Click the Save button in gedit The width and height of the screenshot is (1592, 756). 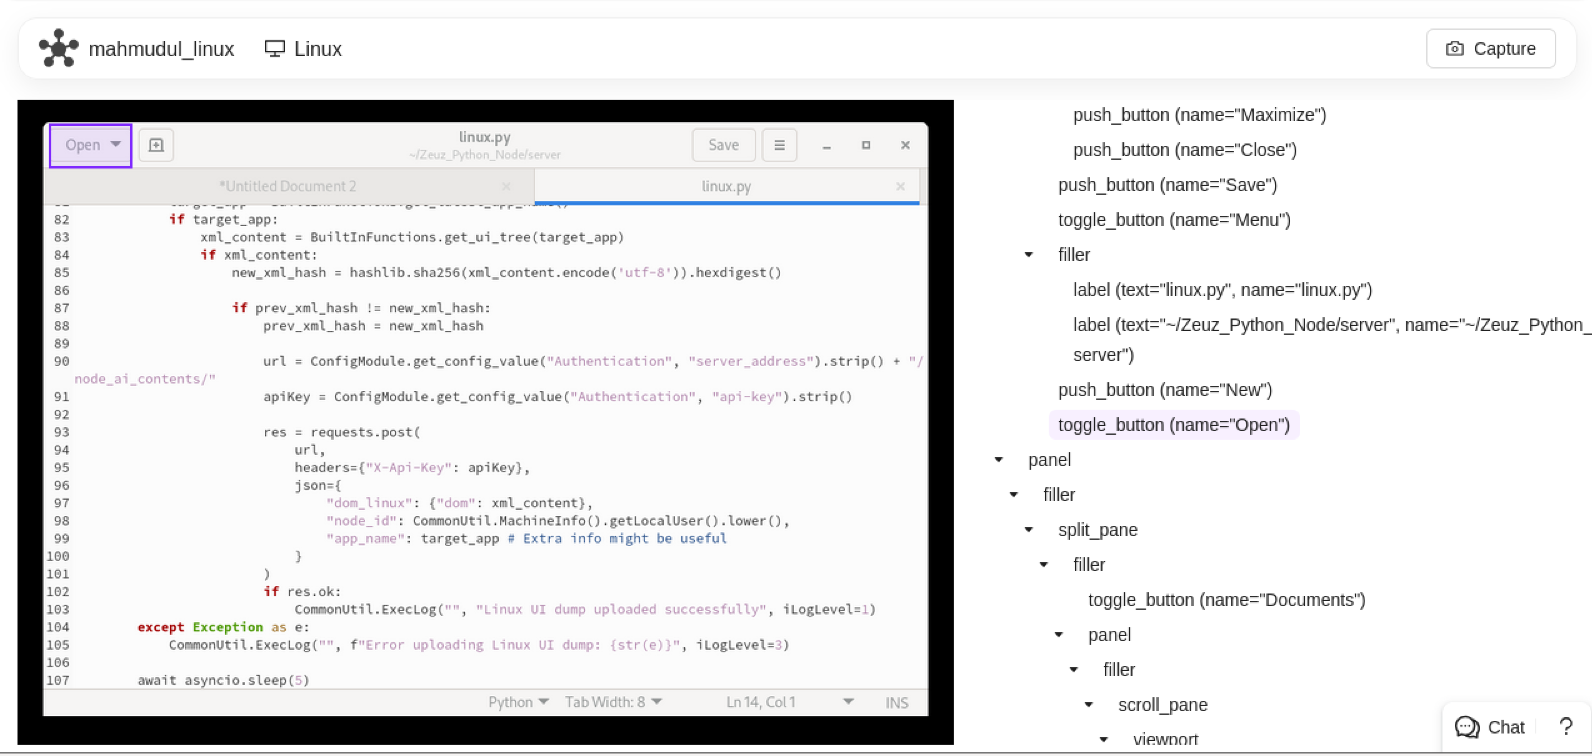click(723, 145)
